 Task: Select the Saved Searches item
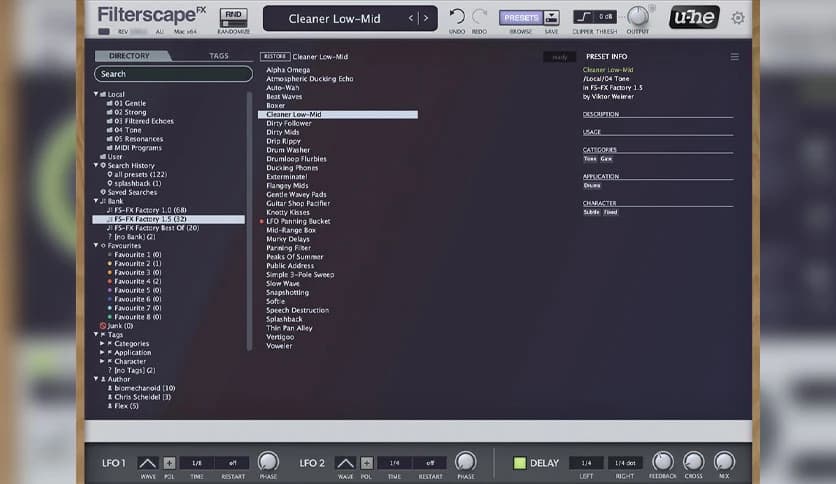[x=128, y=192]
